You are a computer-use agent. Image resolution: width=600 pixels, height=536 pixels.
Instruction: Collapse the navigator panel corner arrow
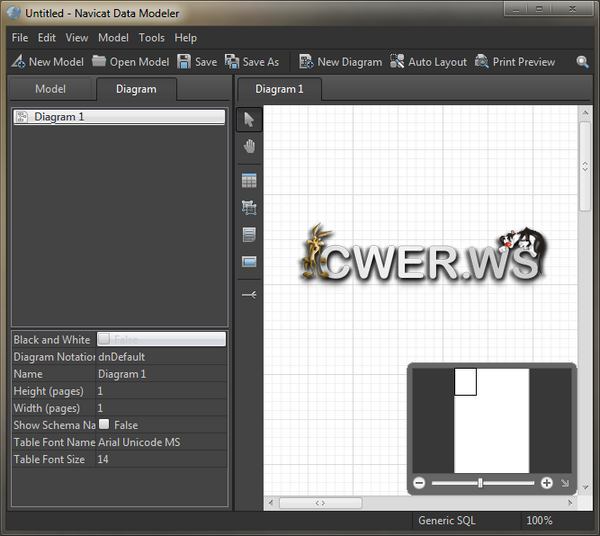point(565,483)
